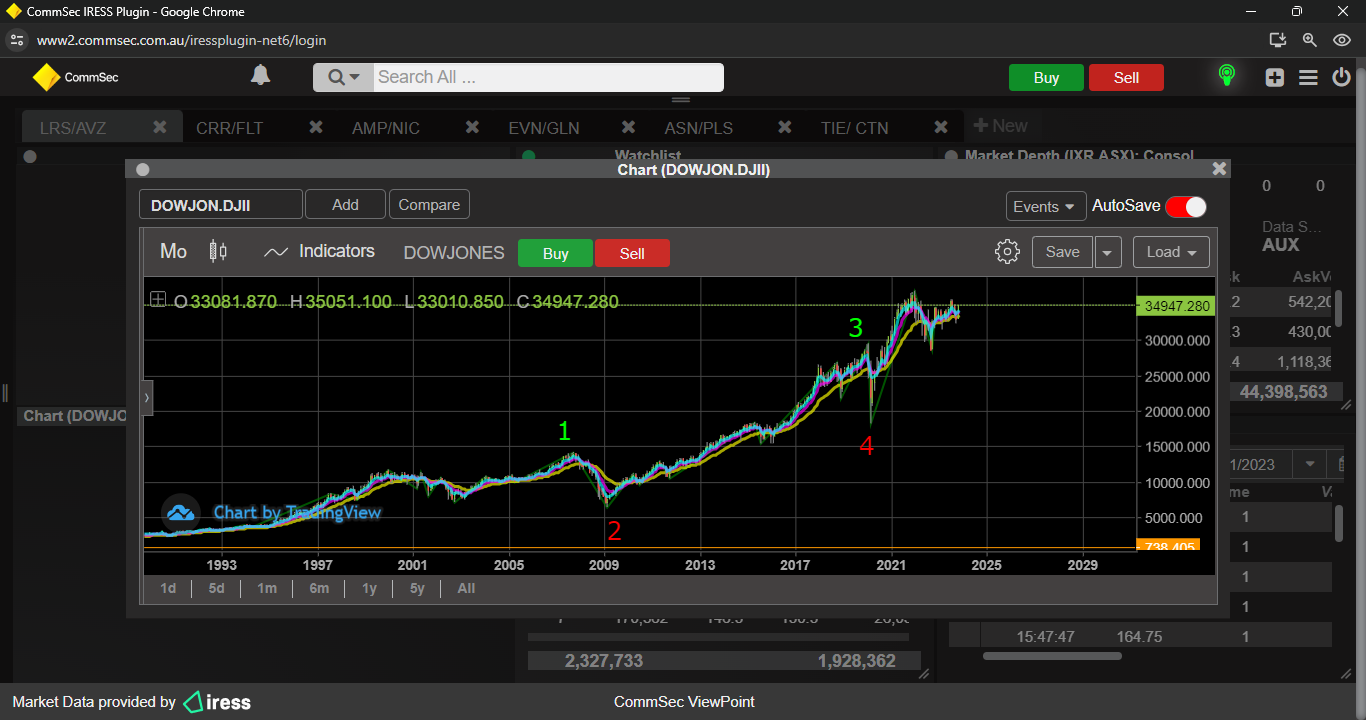The height and width of the screenshot is (720, 1366).
Task: Click the green lightbulb ideas icon
Action: [x=1226, y=76]
